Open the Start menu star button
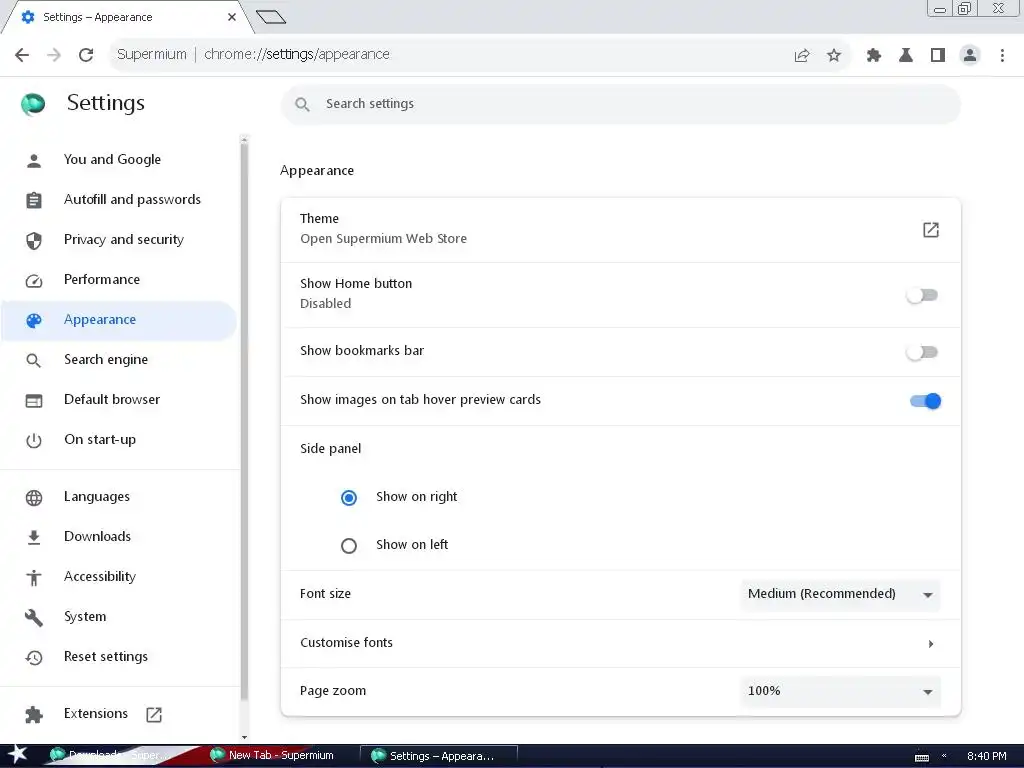This screenshot has width=1024, height=768. [x=18, y=755]
